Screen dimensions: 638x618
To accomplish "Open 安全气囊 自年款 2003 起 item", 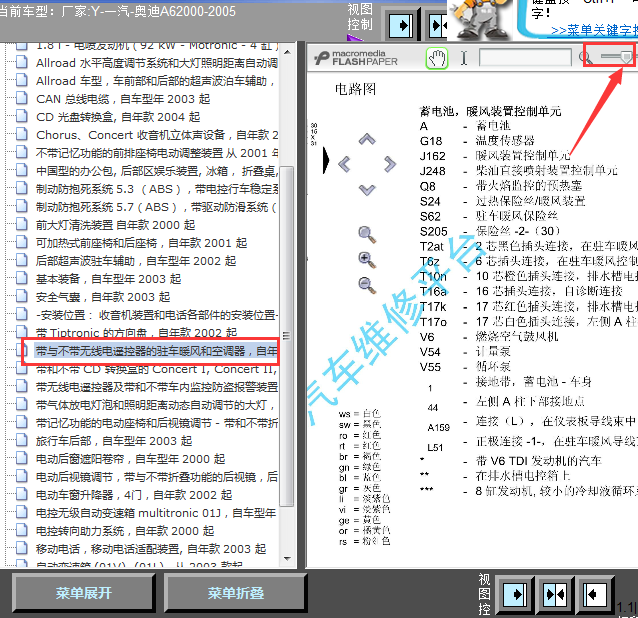I will pyautogui.click(x=103, y=297).
